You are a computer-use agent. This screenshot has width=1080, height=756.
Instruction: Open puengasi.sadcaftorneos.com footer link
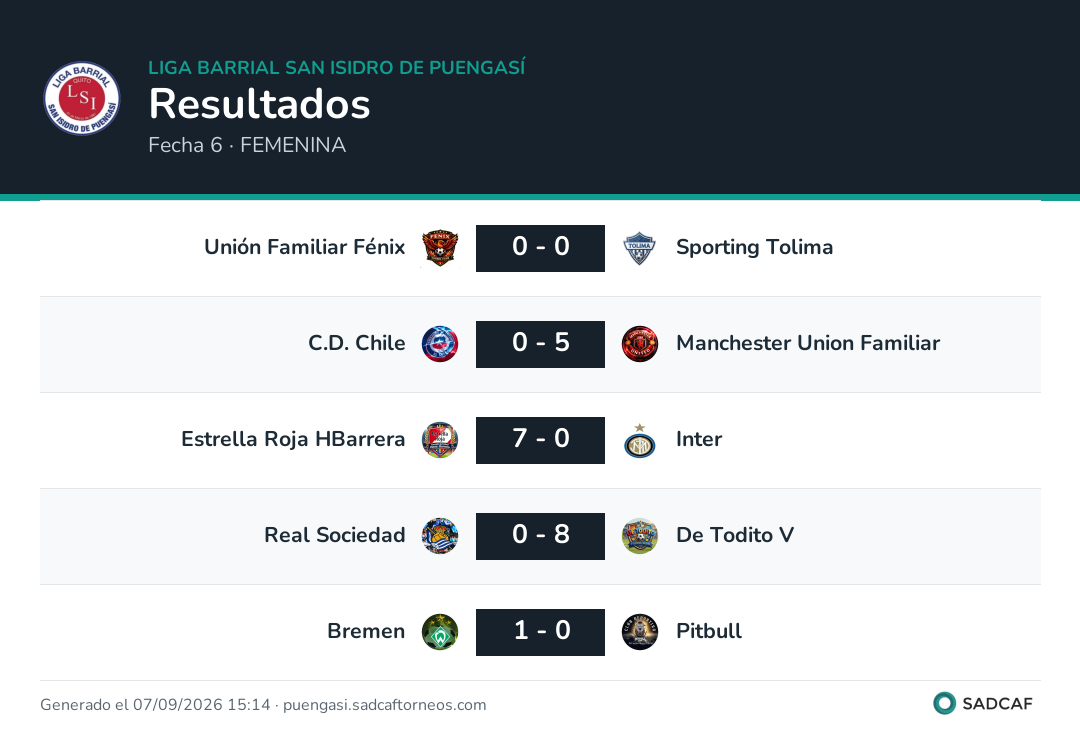tap(384, 705)
